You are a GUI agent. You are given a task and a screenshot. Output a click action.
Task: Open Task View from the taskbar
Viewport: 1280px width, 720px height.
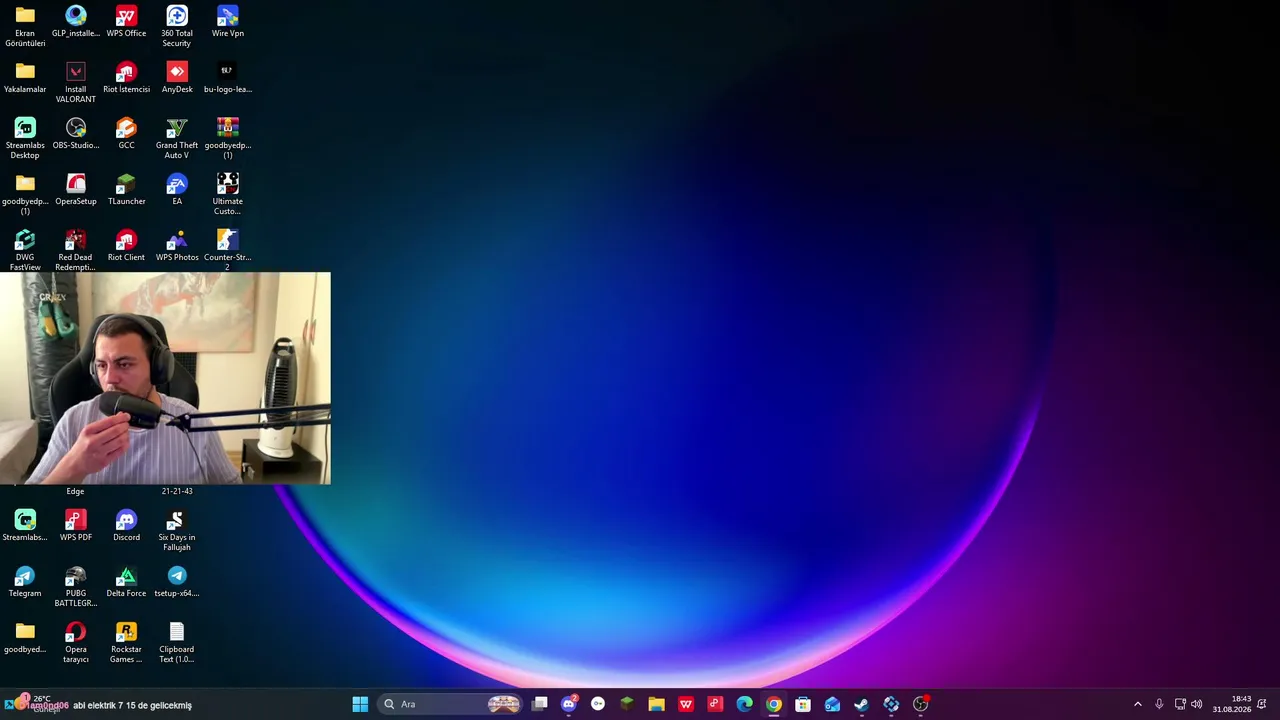(x=540, y=704)
